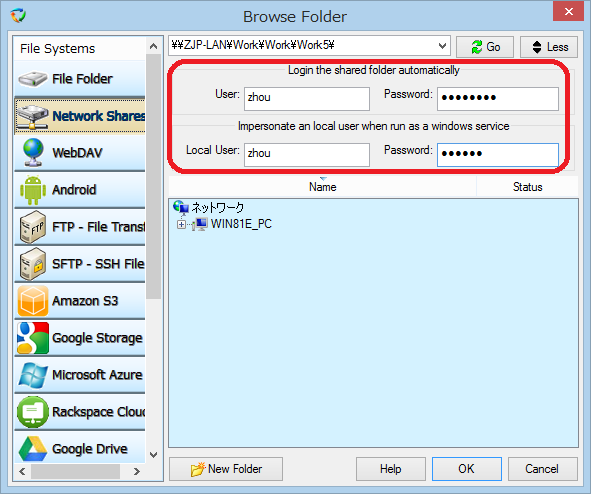Click the WIN81E_PC computer icon

pyautogui.click(x=200, y=224)
